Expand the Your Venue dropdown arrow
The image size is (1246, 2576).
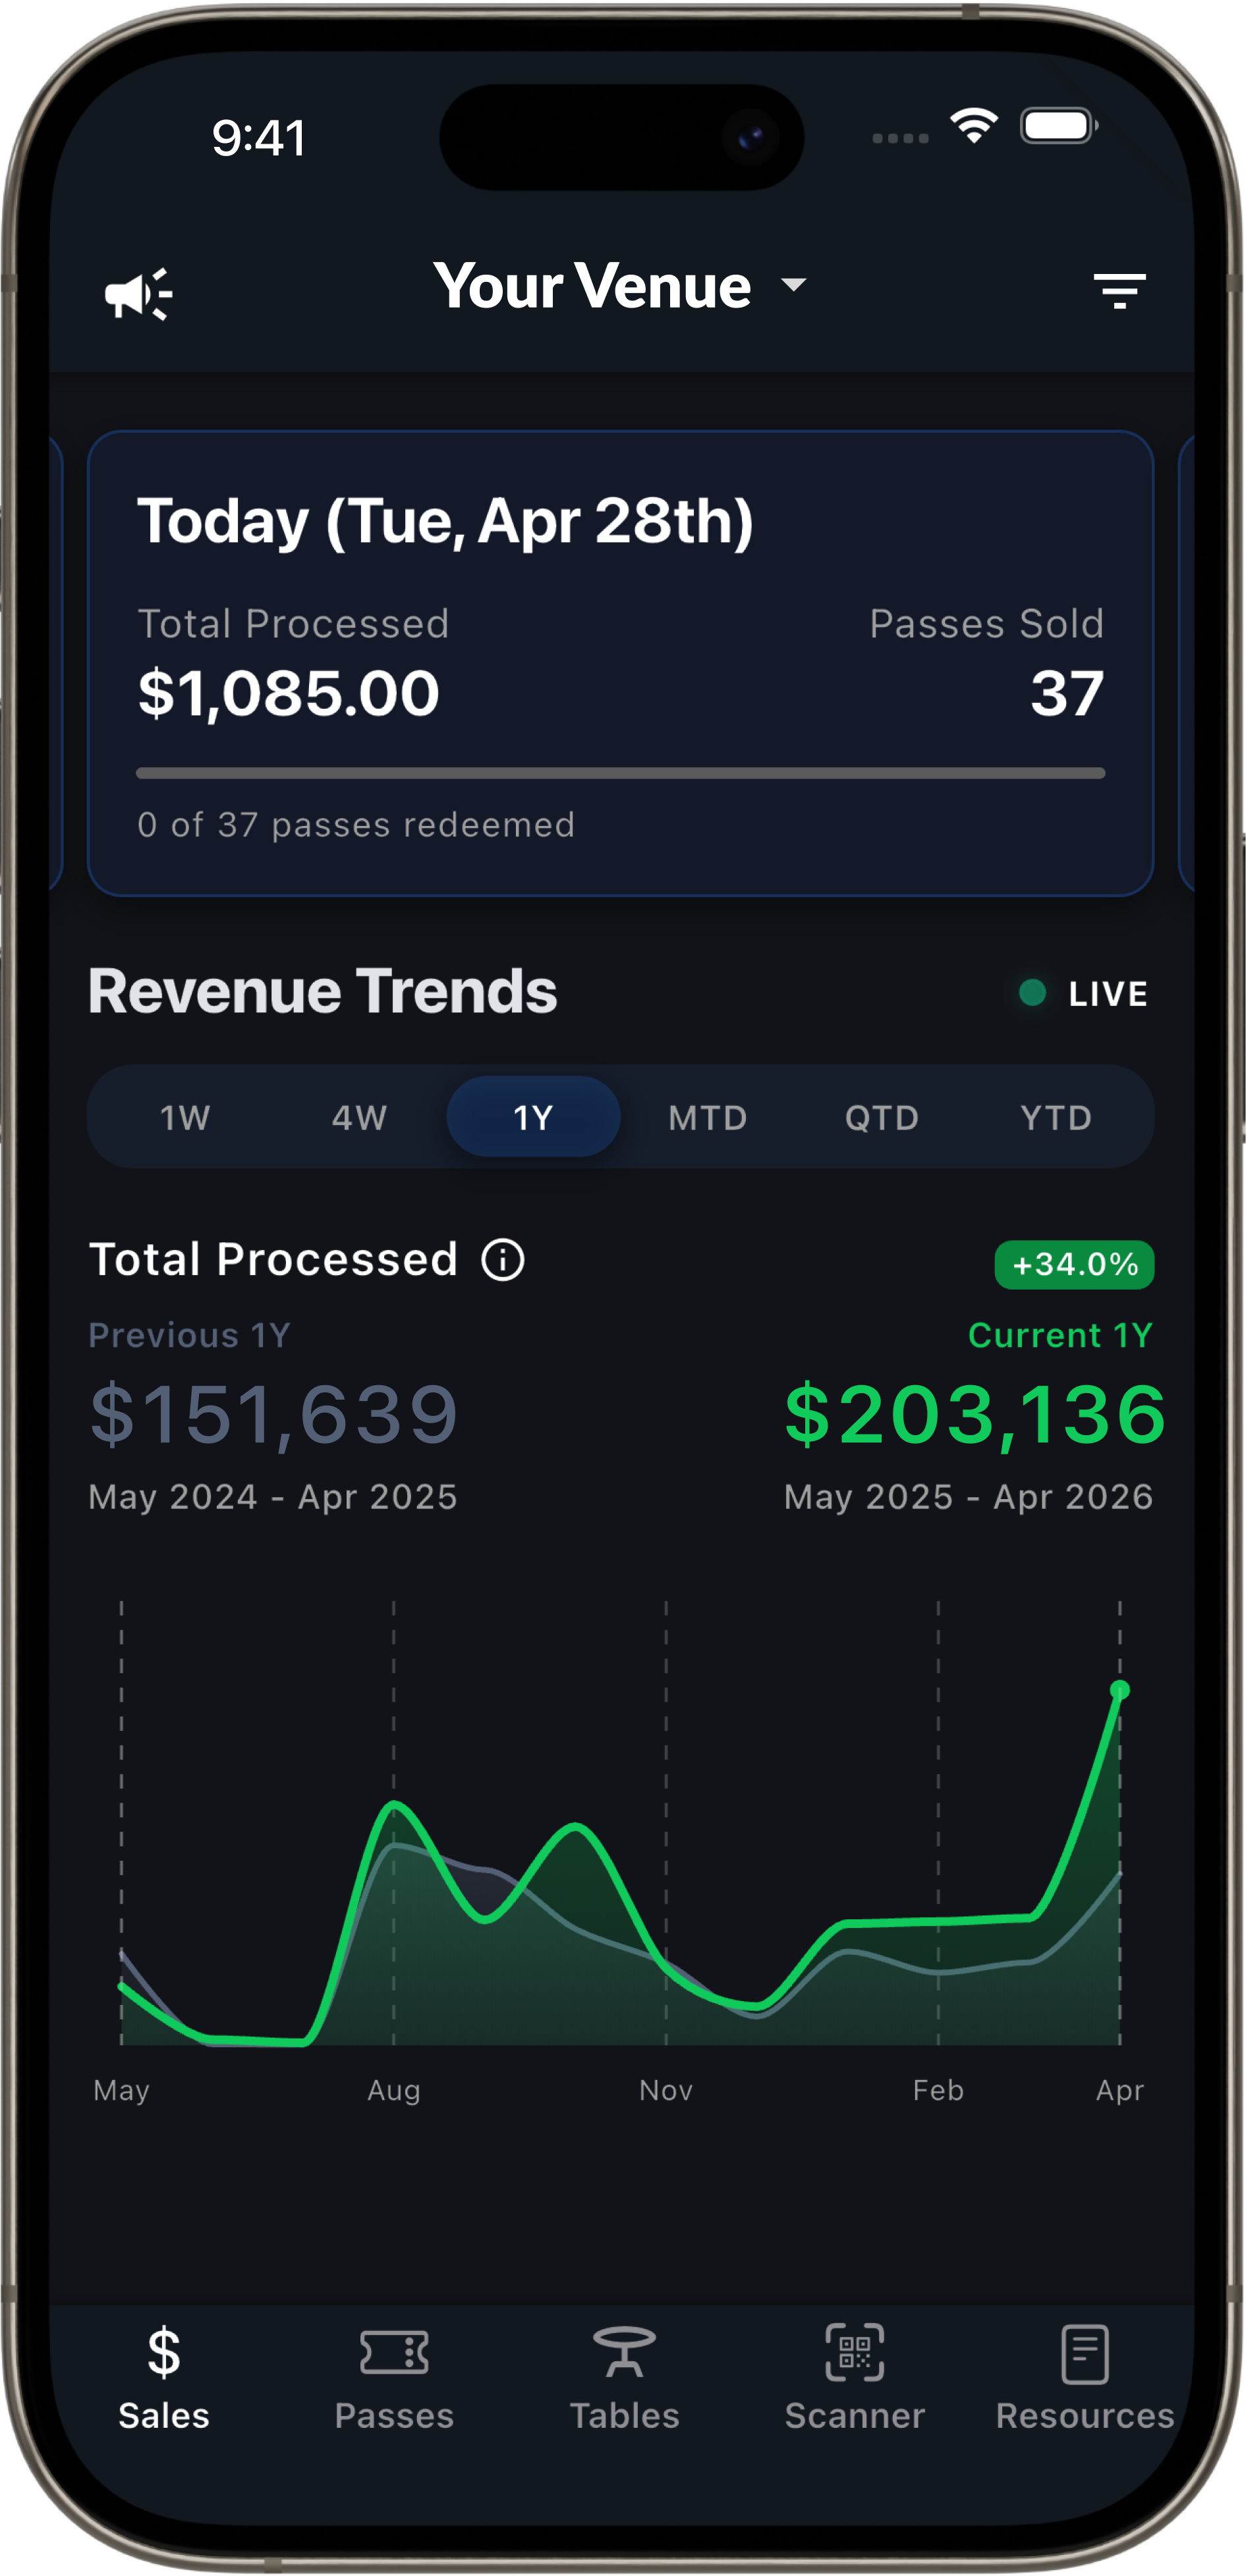click(794, 285)
